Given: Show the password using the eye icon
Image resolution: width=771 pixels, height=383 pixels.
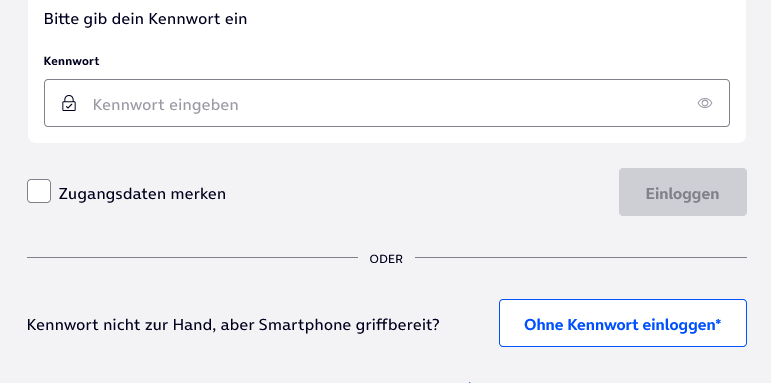Looking at the screenshot, I should [705, 103].
